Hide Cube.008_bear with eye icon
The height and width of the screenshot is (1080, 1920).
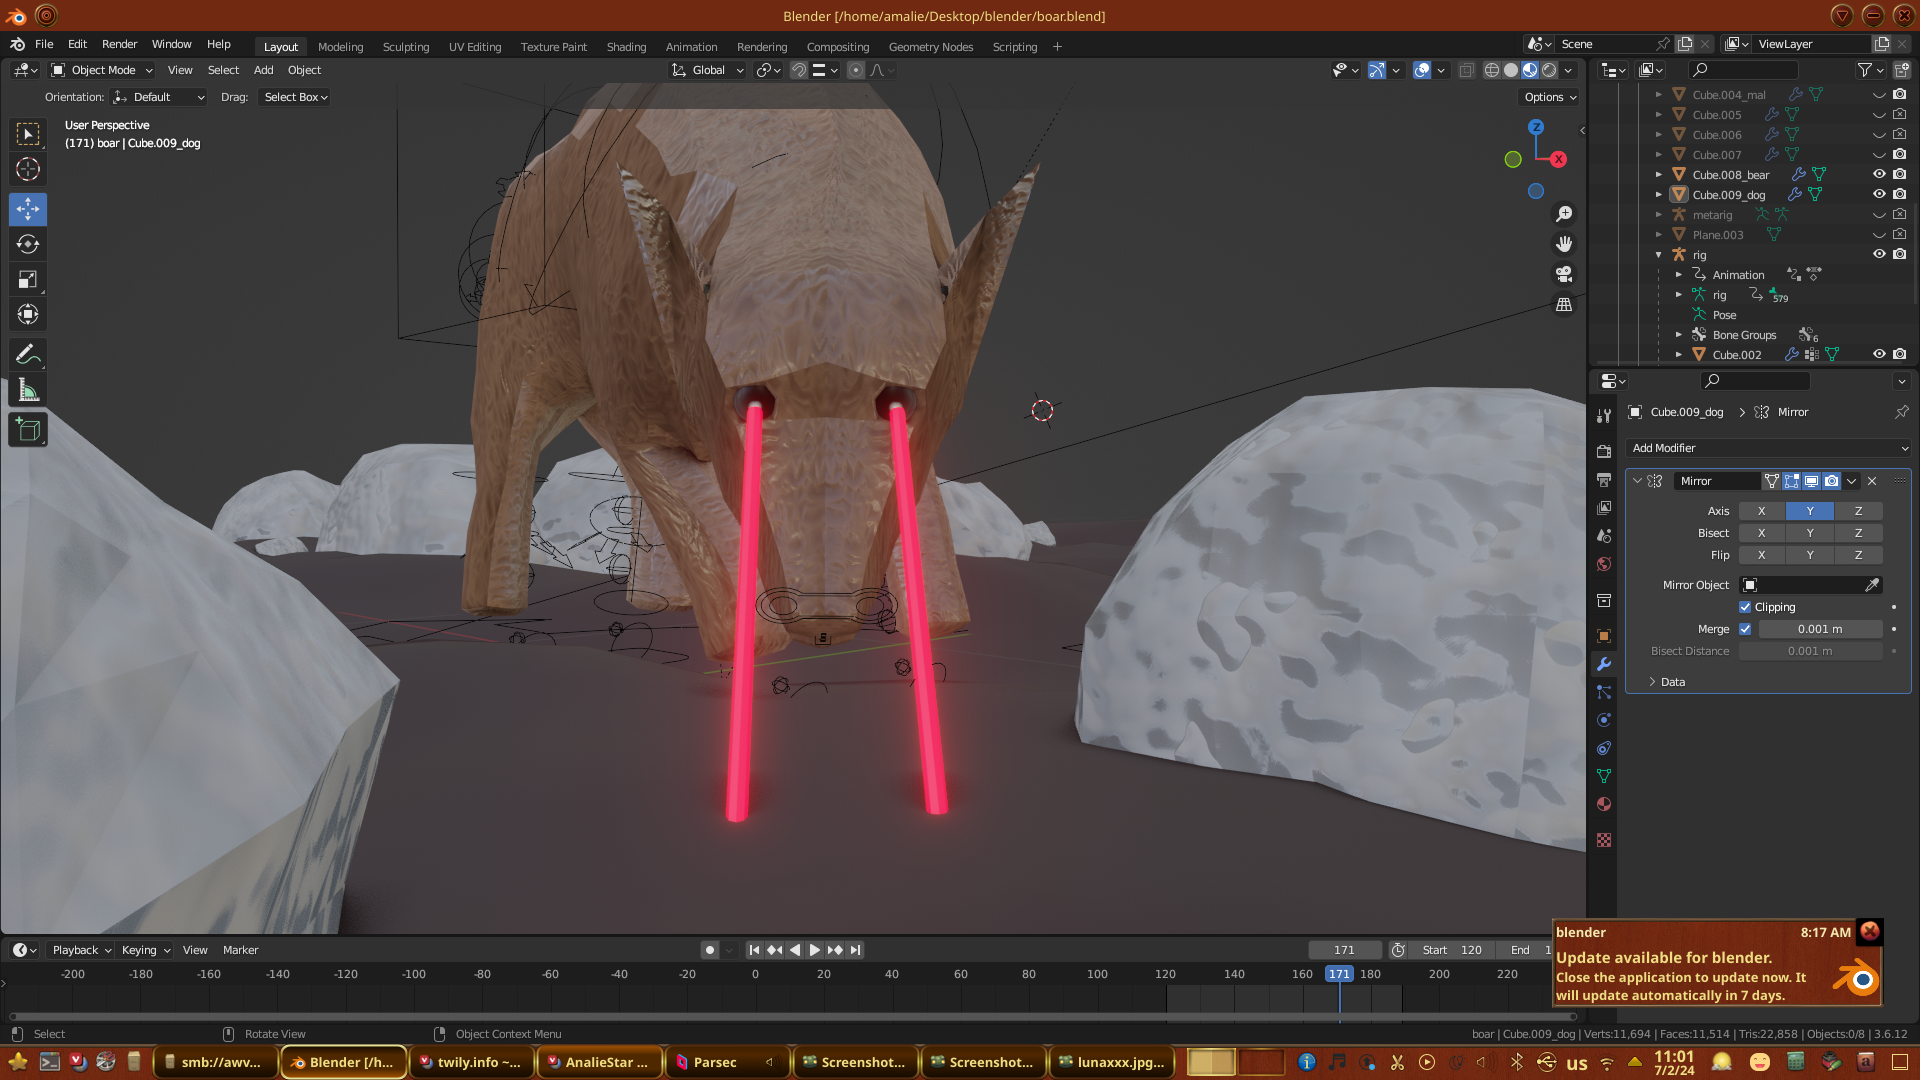(1879, 174)
